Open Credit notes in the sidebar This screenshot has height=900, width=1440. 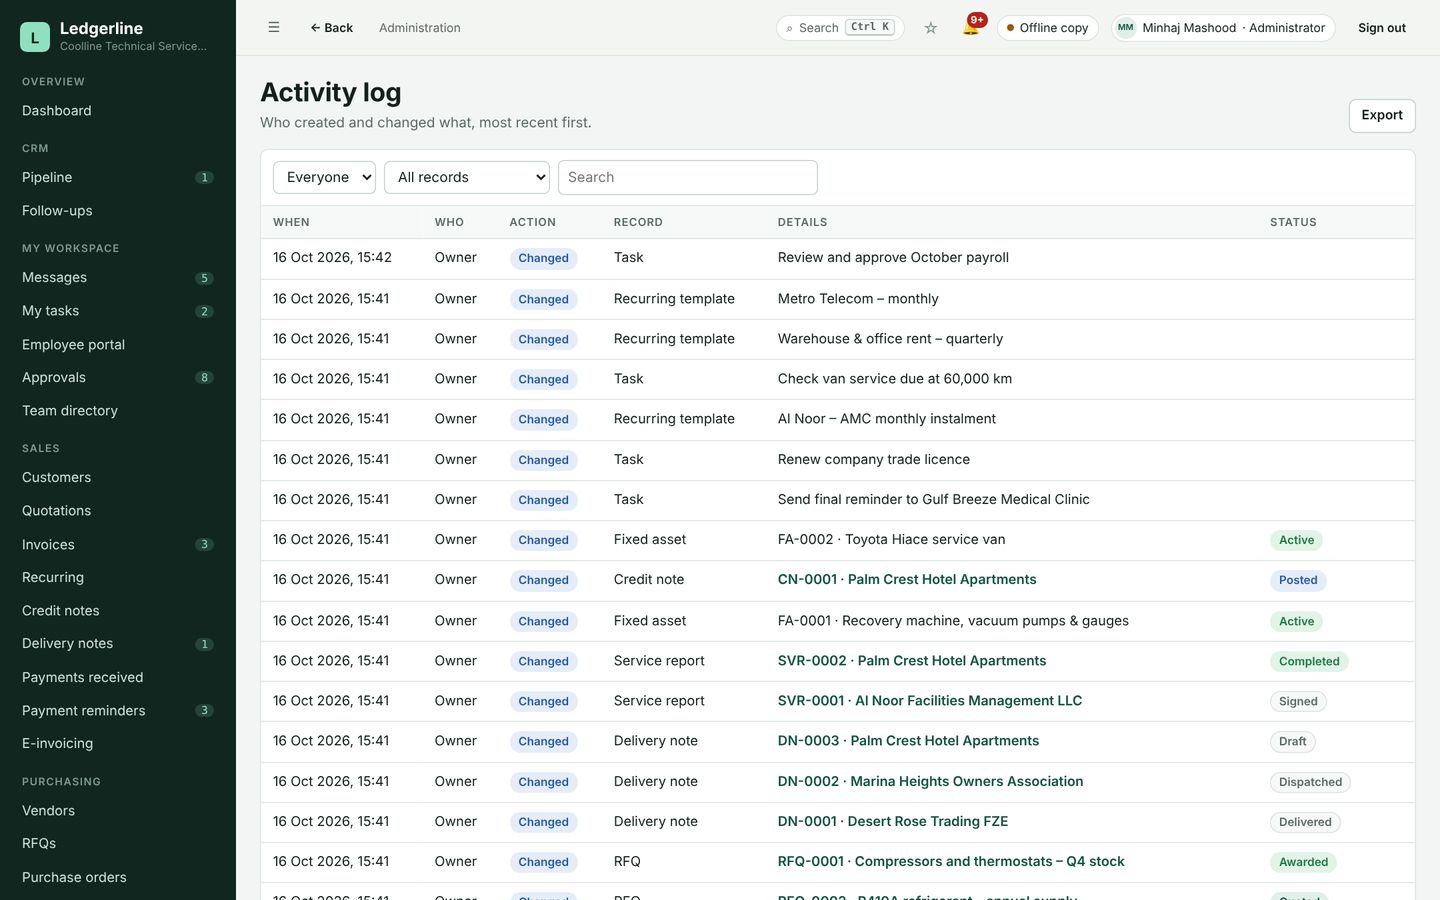pos(118,611)
